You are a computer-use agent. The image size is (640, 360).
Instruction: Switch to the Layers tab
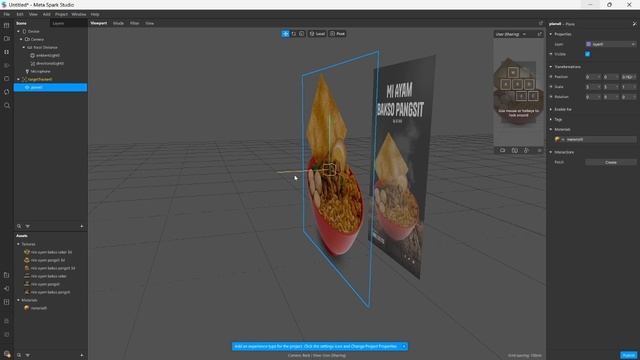(58, 24)
